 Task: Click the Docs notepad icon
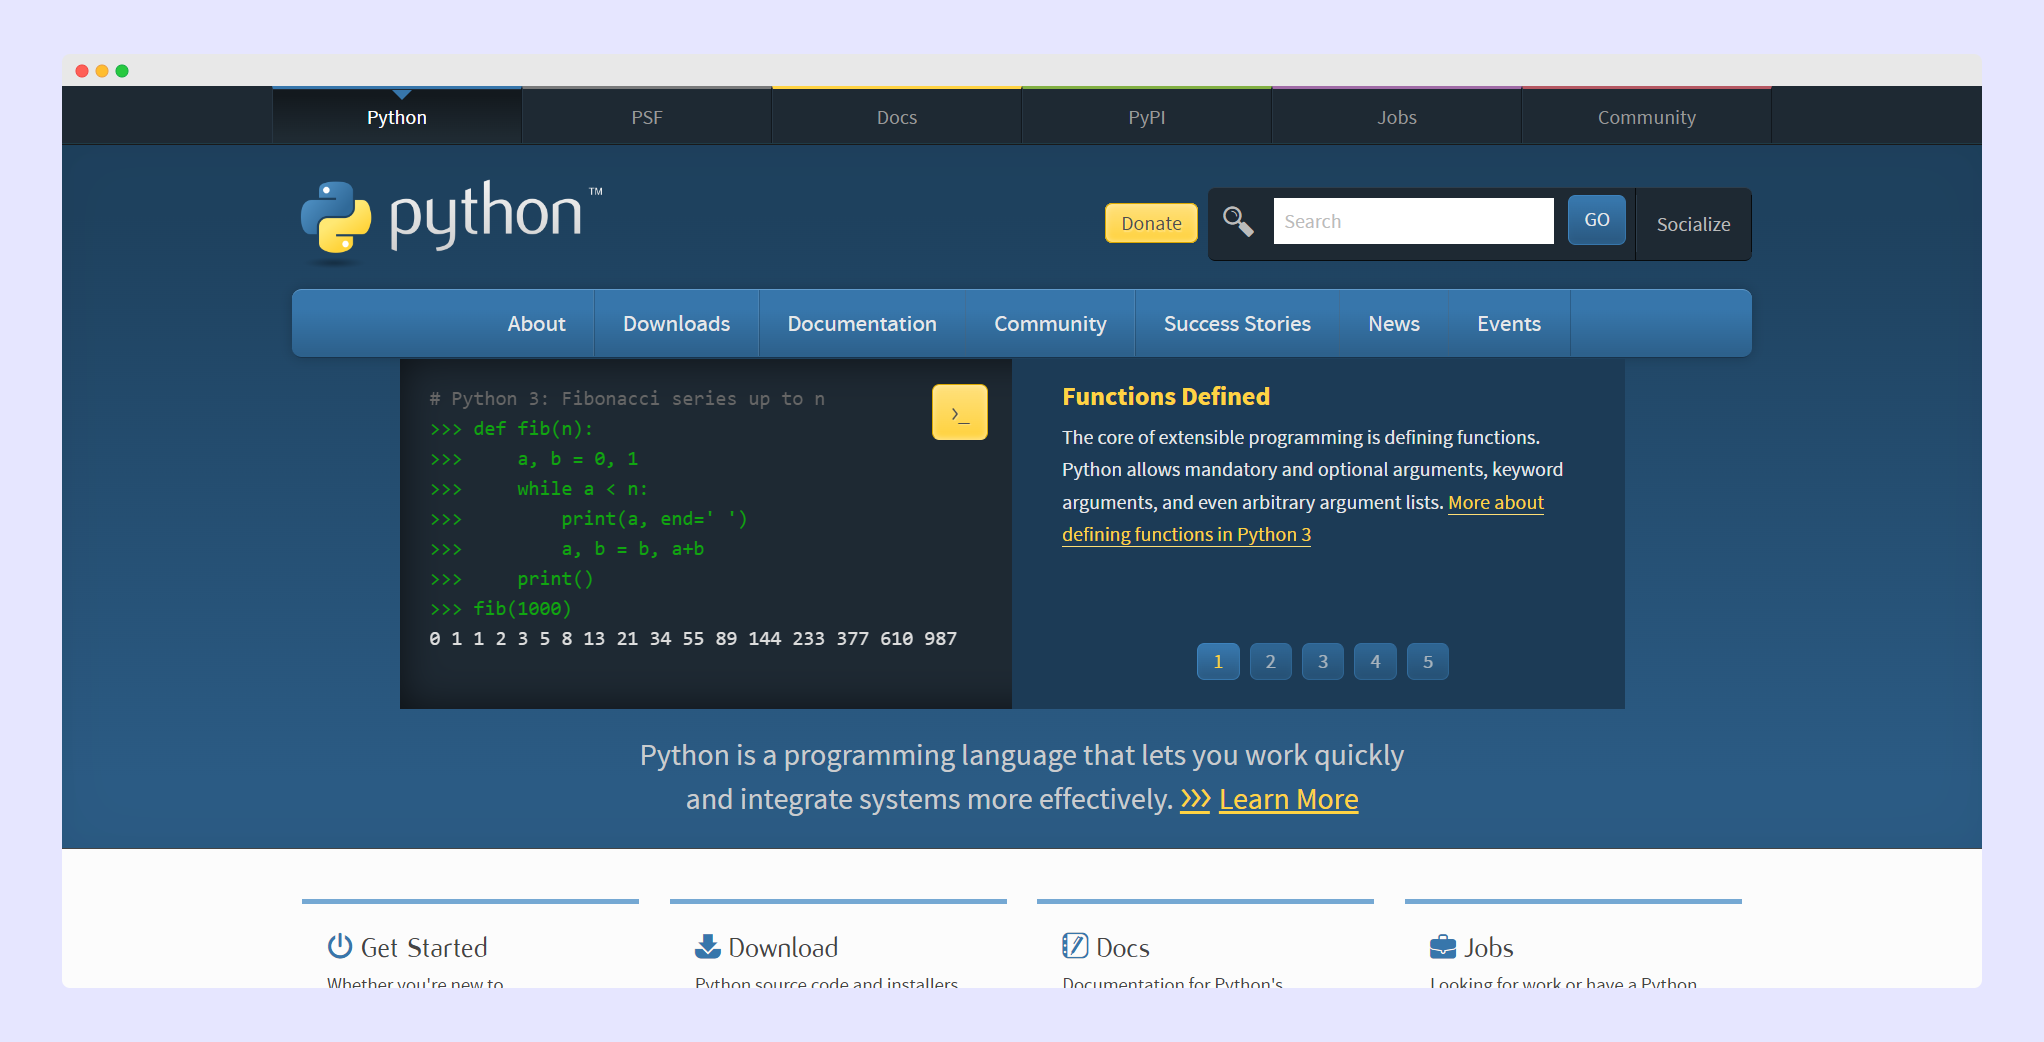1075,946
